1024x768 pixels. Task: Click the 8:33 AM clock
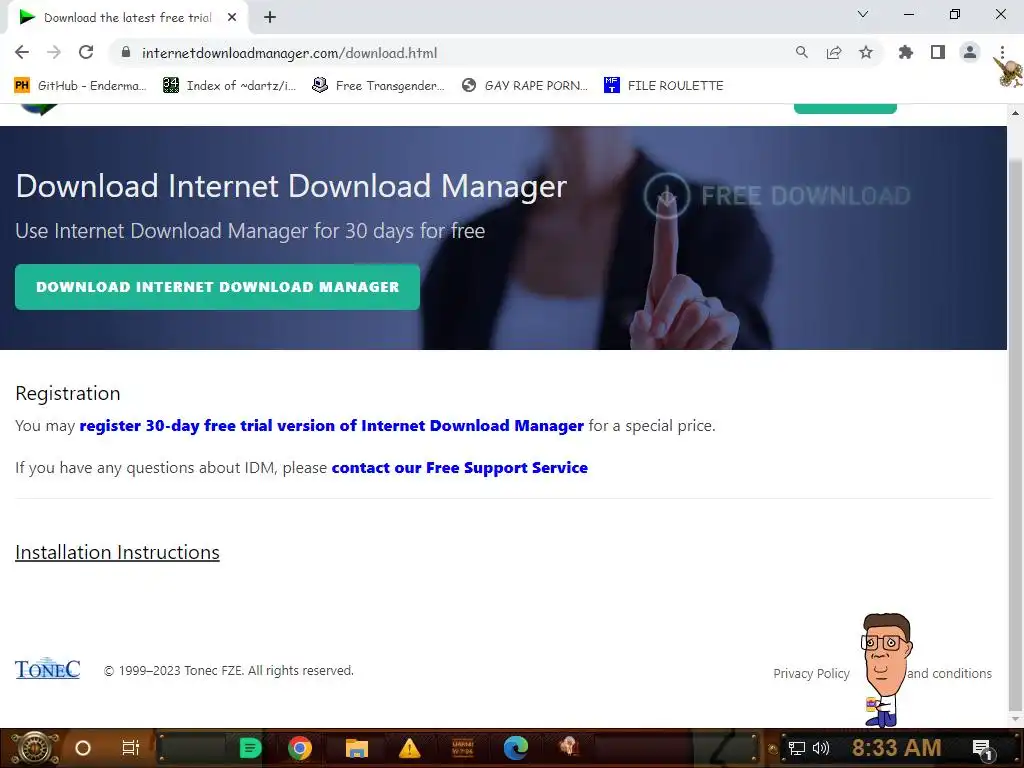(x=896, y=748)
